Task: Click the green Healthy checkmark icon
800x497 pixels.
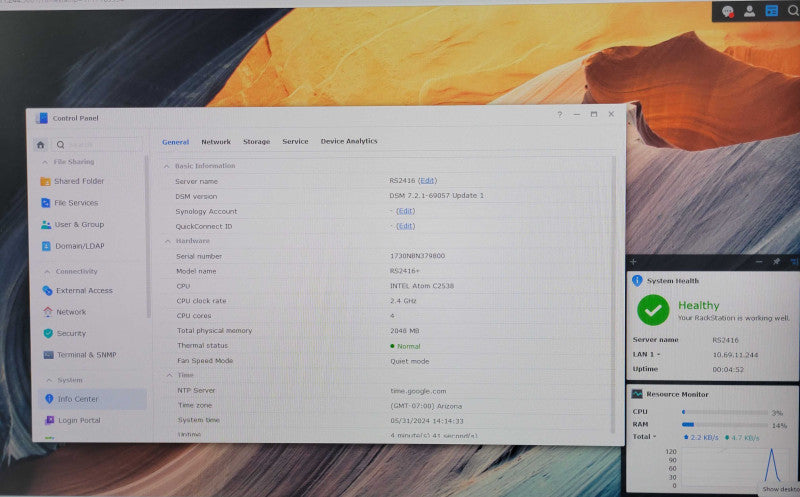Action: coord(653,310)
